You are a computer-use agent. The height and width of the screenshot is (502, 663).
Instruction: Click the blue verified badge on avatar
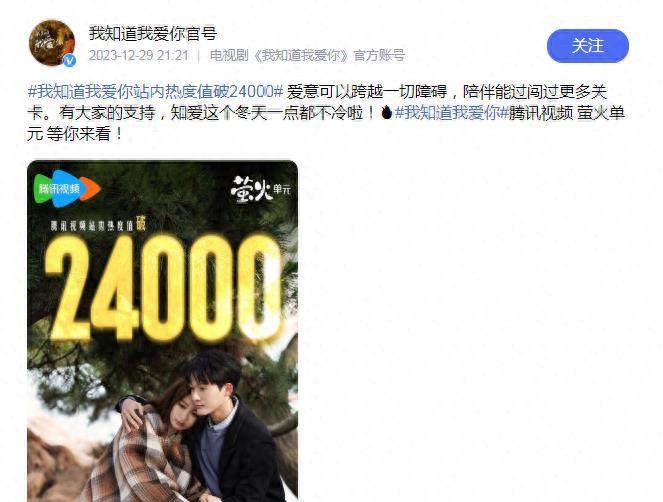point(69,61)
